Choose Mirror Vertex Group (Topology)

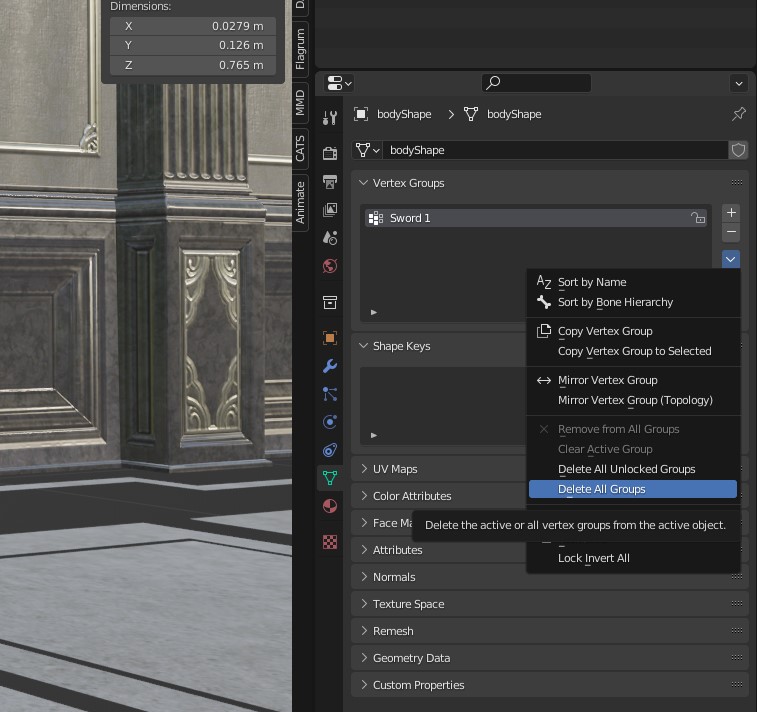(633, 400)
